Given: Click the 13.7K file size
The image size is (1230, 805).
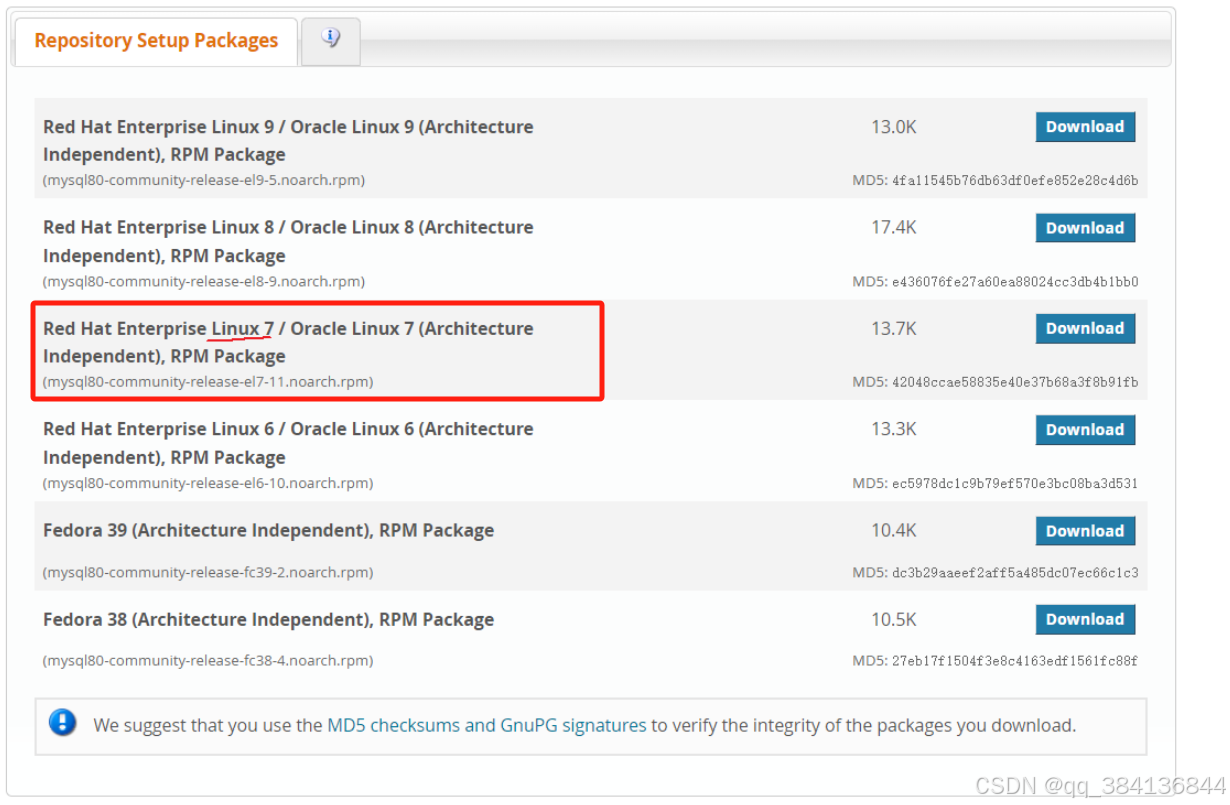Looking at the screenshot, I should pos(894,328).
